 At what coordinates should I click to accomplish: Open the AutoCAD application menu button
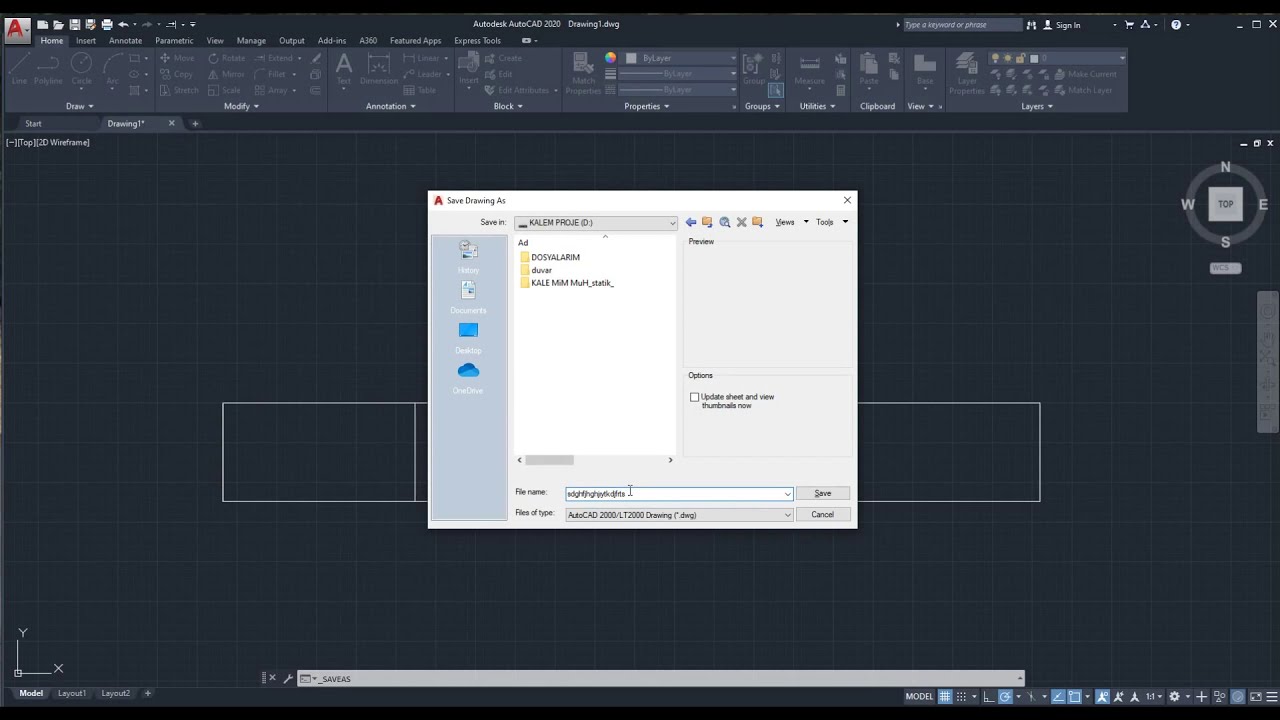click(16, 29)
